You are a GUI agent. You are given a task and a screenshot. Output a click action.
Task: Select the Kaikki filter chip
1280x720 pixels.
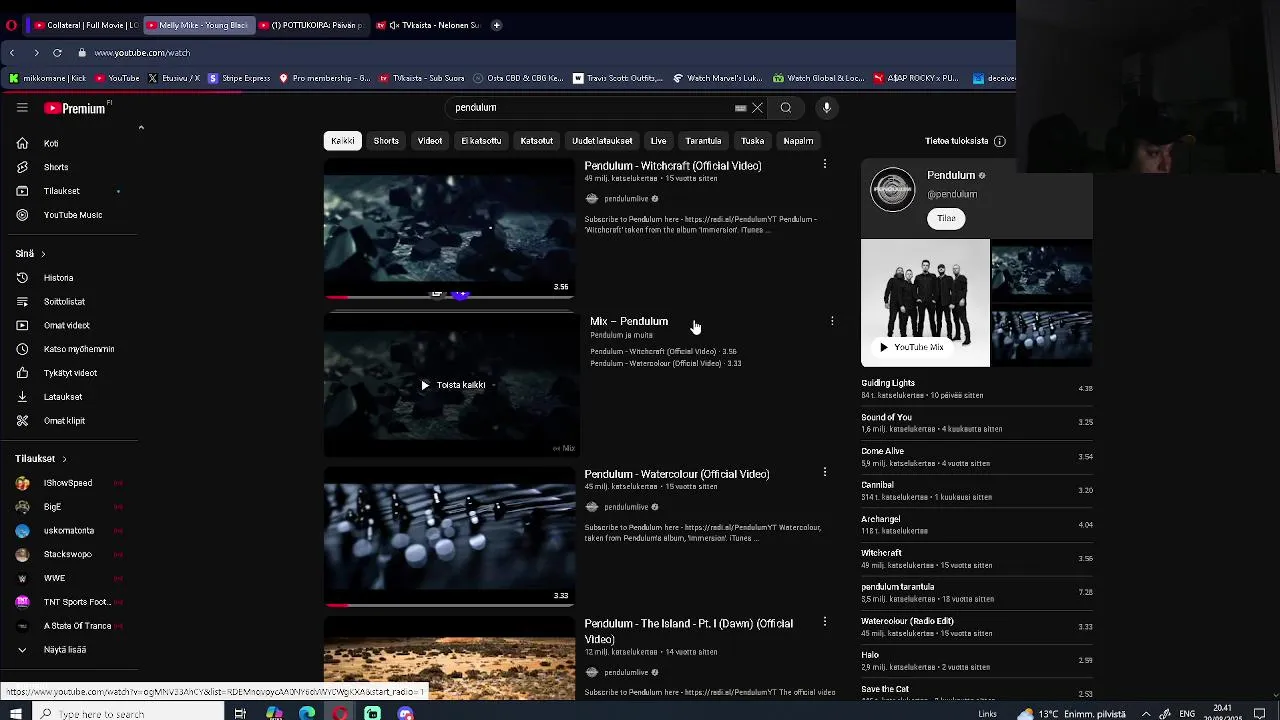[343, 141]
